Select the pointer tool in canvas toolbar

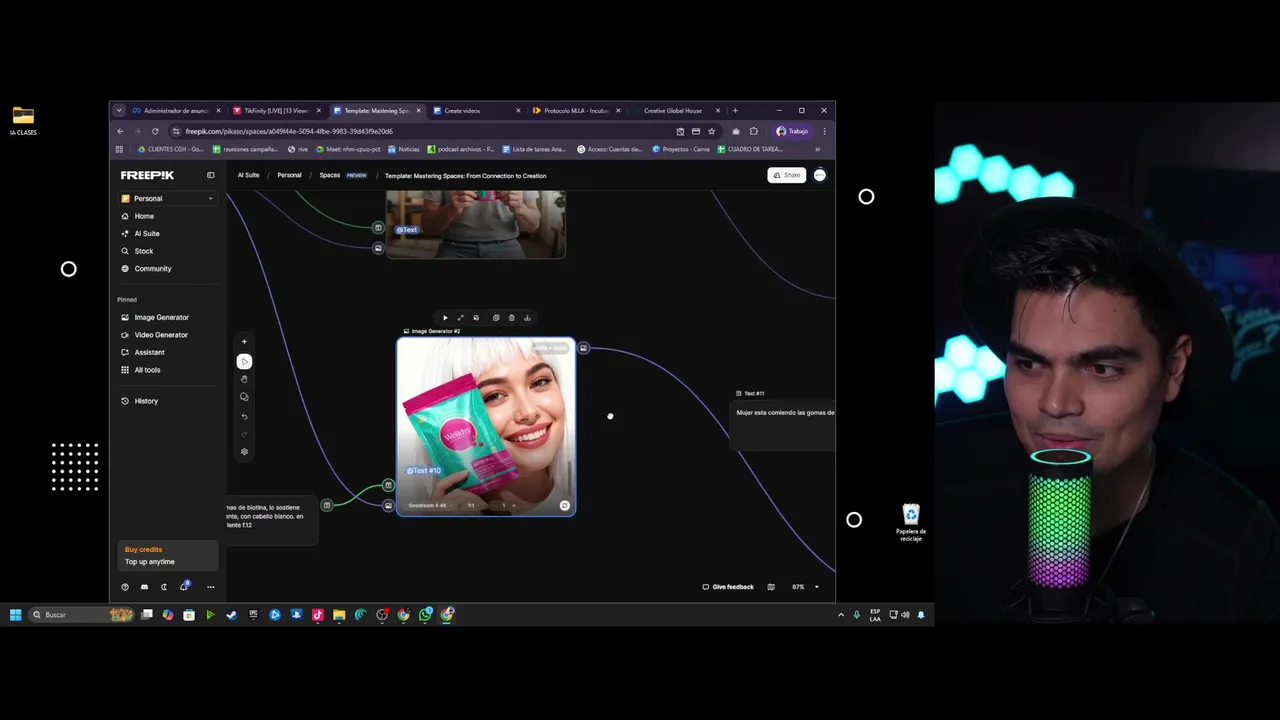244,361
